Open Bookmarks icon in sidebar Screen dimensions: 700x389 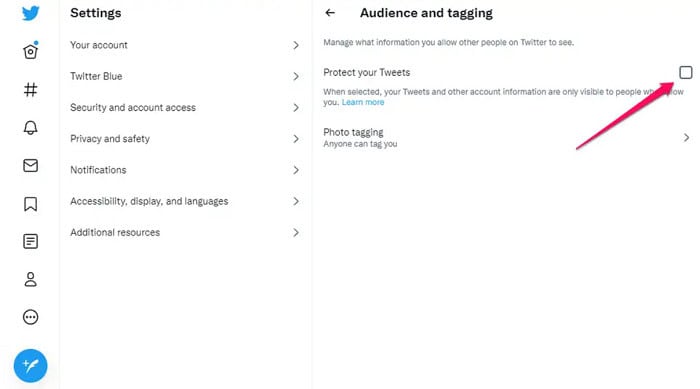point(30,204)
